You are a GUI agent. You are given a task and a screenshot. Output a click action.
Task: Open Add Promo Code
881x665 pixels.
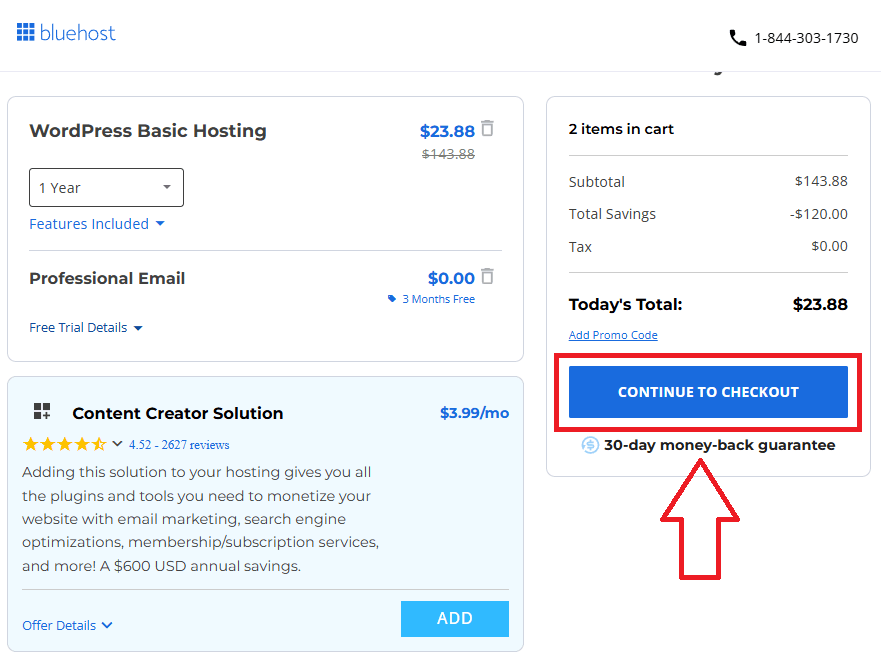(x=613, y=335)
